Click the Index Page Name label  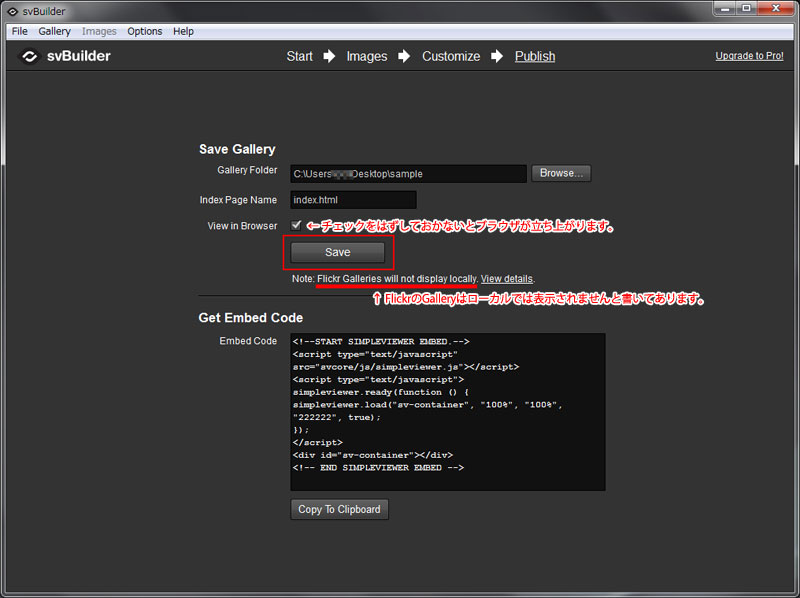pyautogui.click(x=238, y=200)
